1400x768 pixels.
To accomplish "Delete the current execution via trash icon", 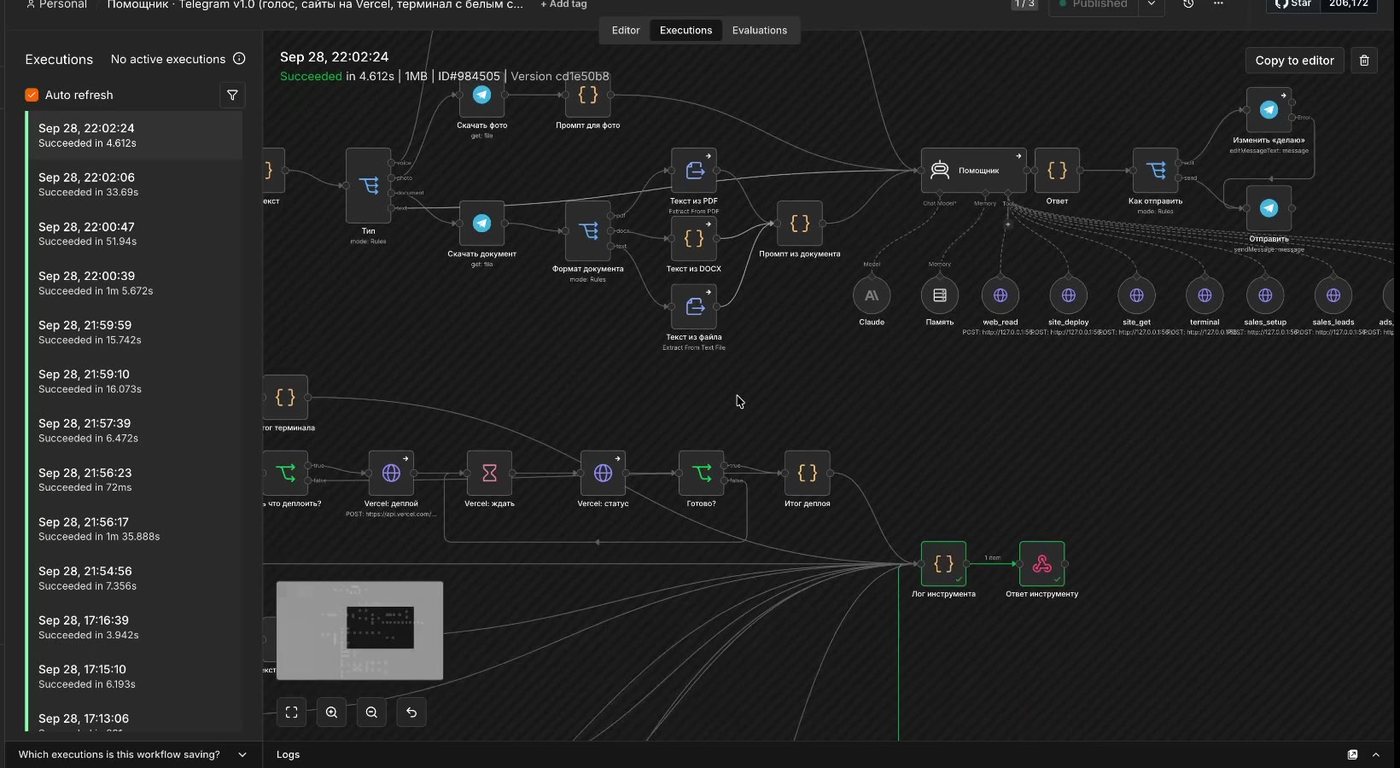I will 1364,60.
